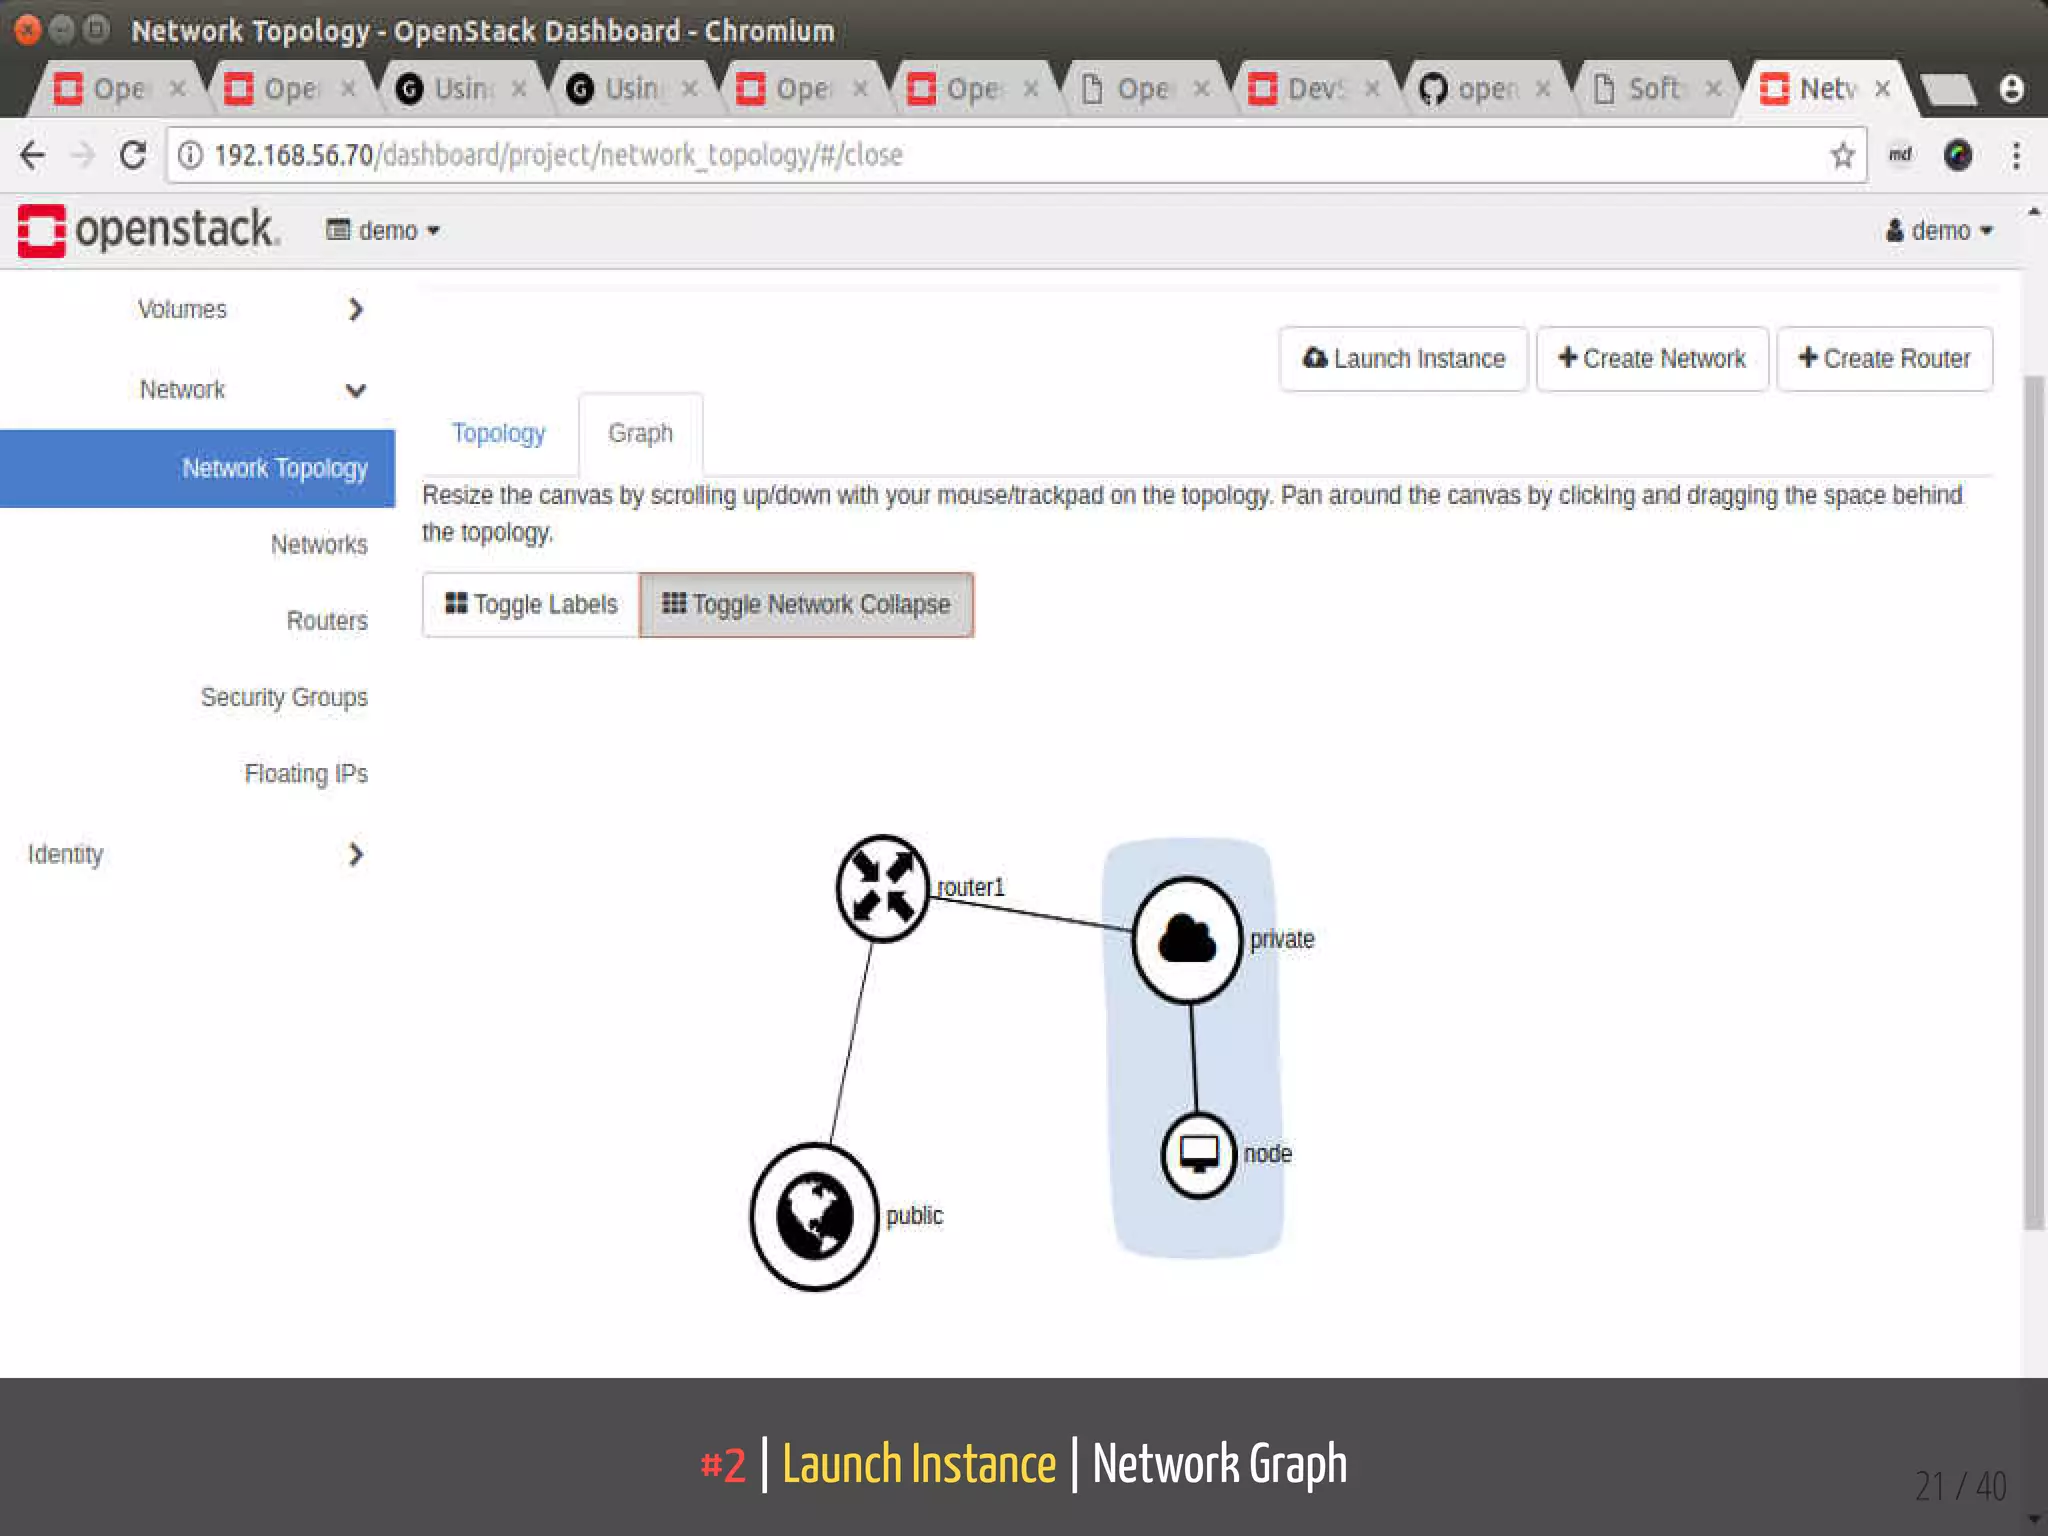
Task: Bookmark page with the star icon
Action: click(1842, 155)
